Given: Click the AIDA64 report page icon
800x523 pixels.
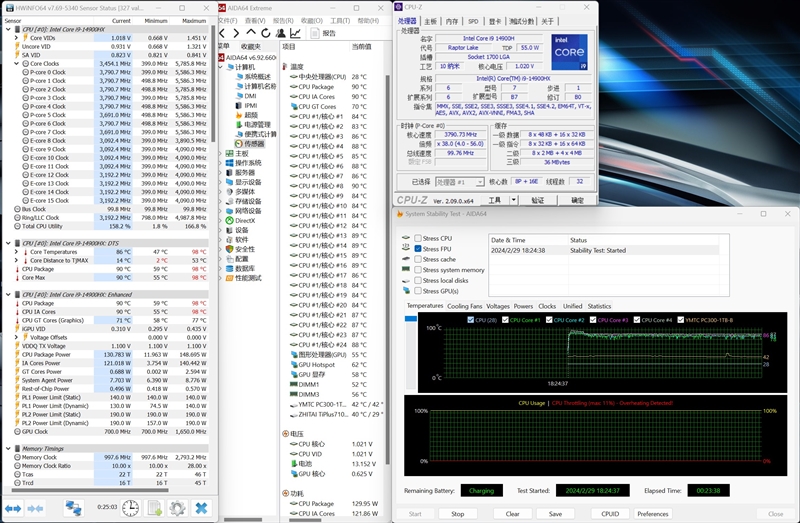Looking at the screenshot, I should coord(314,33).
